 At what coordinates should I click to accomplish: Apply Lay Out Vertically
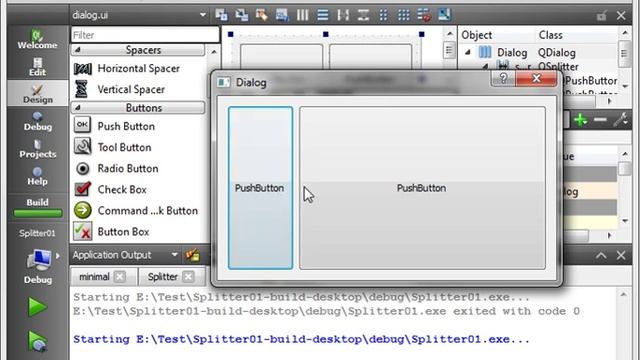point(322,15)
